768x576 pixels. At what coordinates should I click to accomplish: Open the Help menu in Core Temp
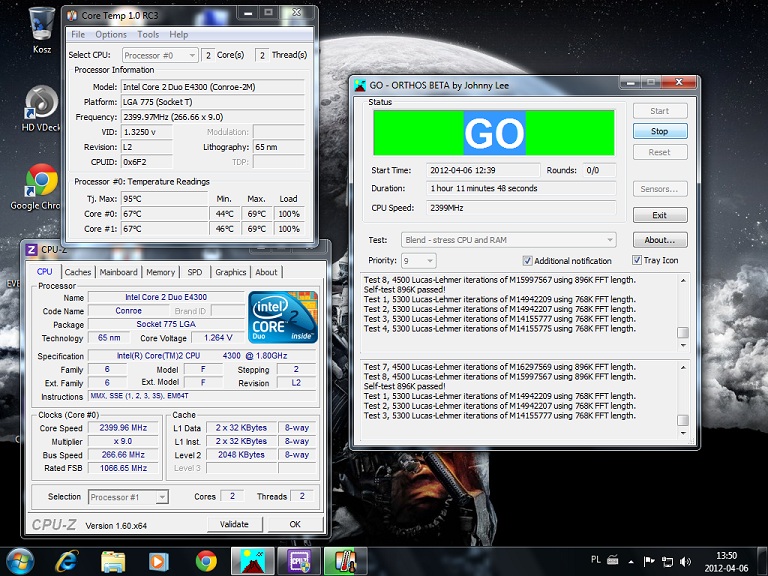tap(179, 34)
